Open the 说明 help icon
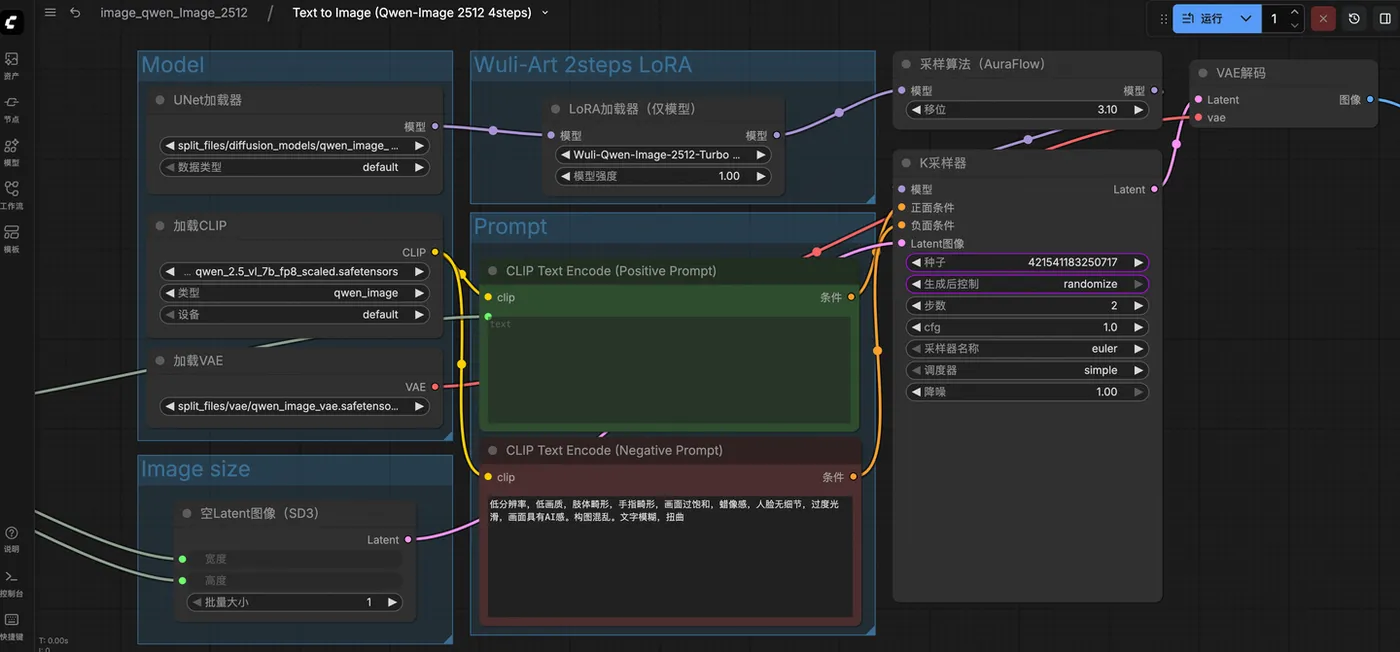 click(x=12, y=539)
